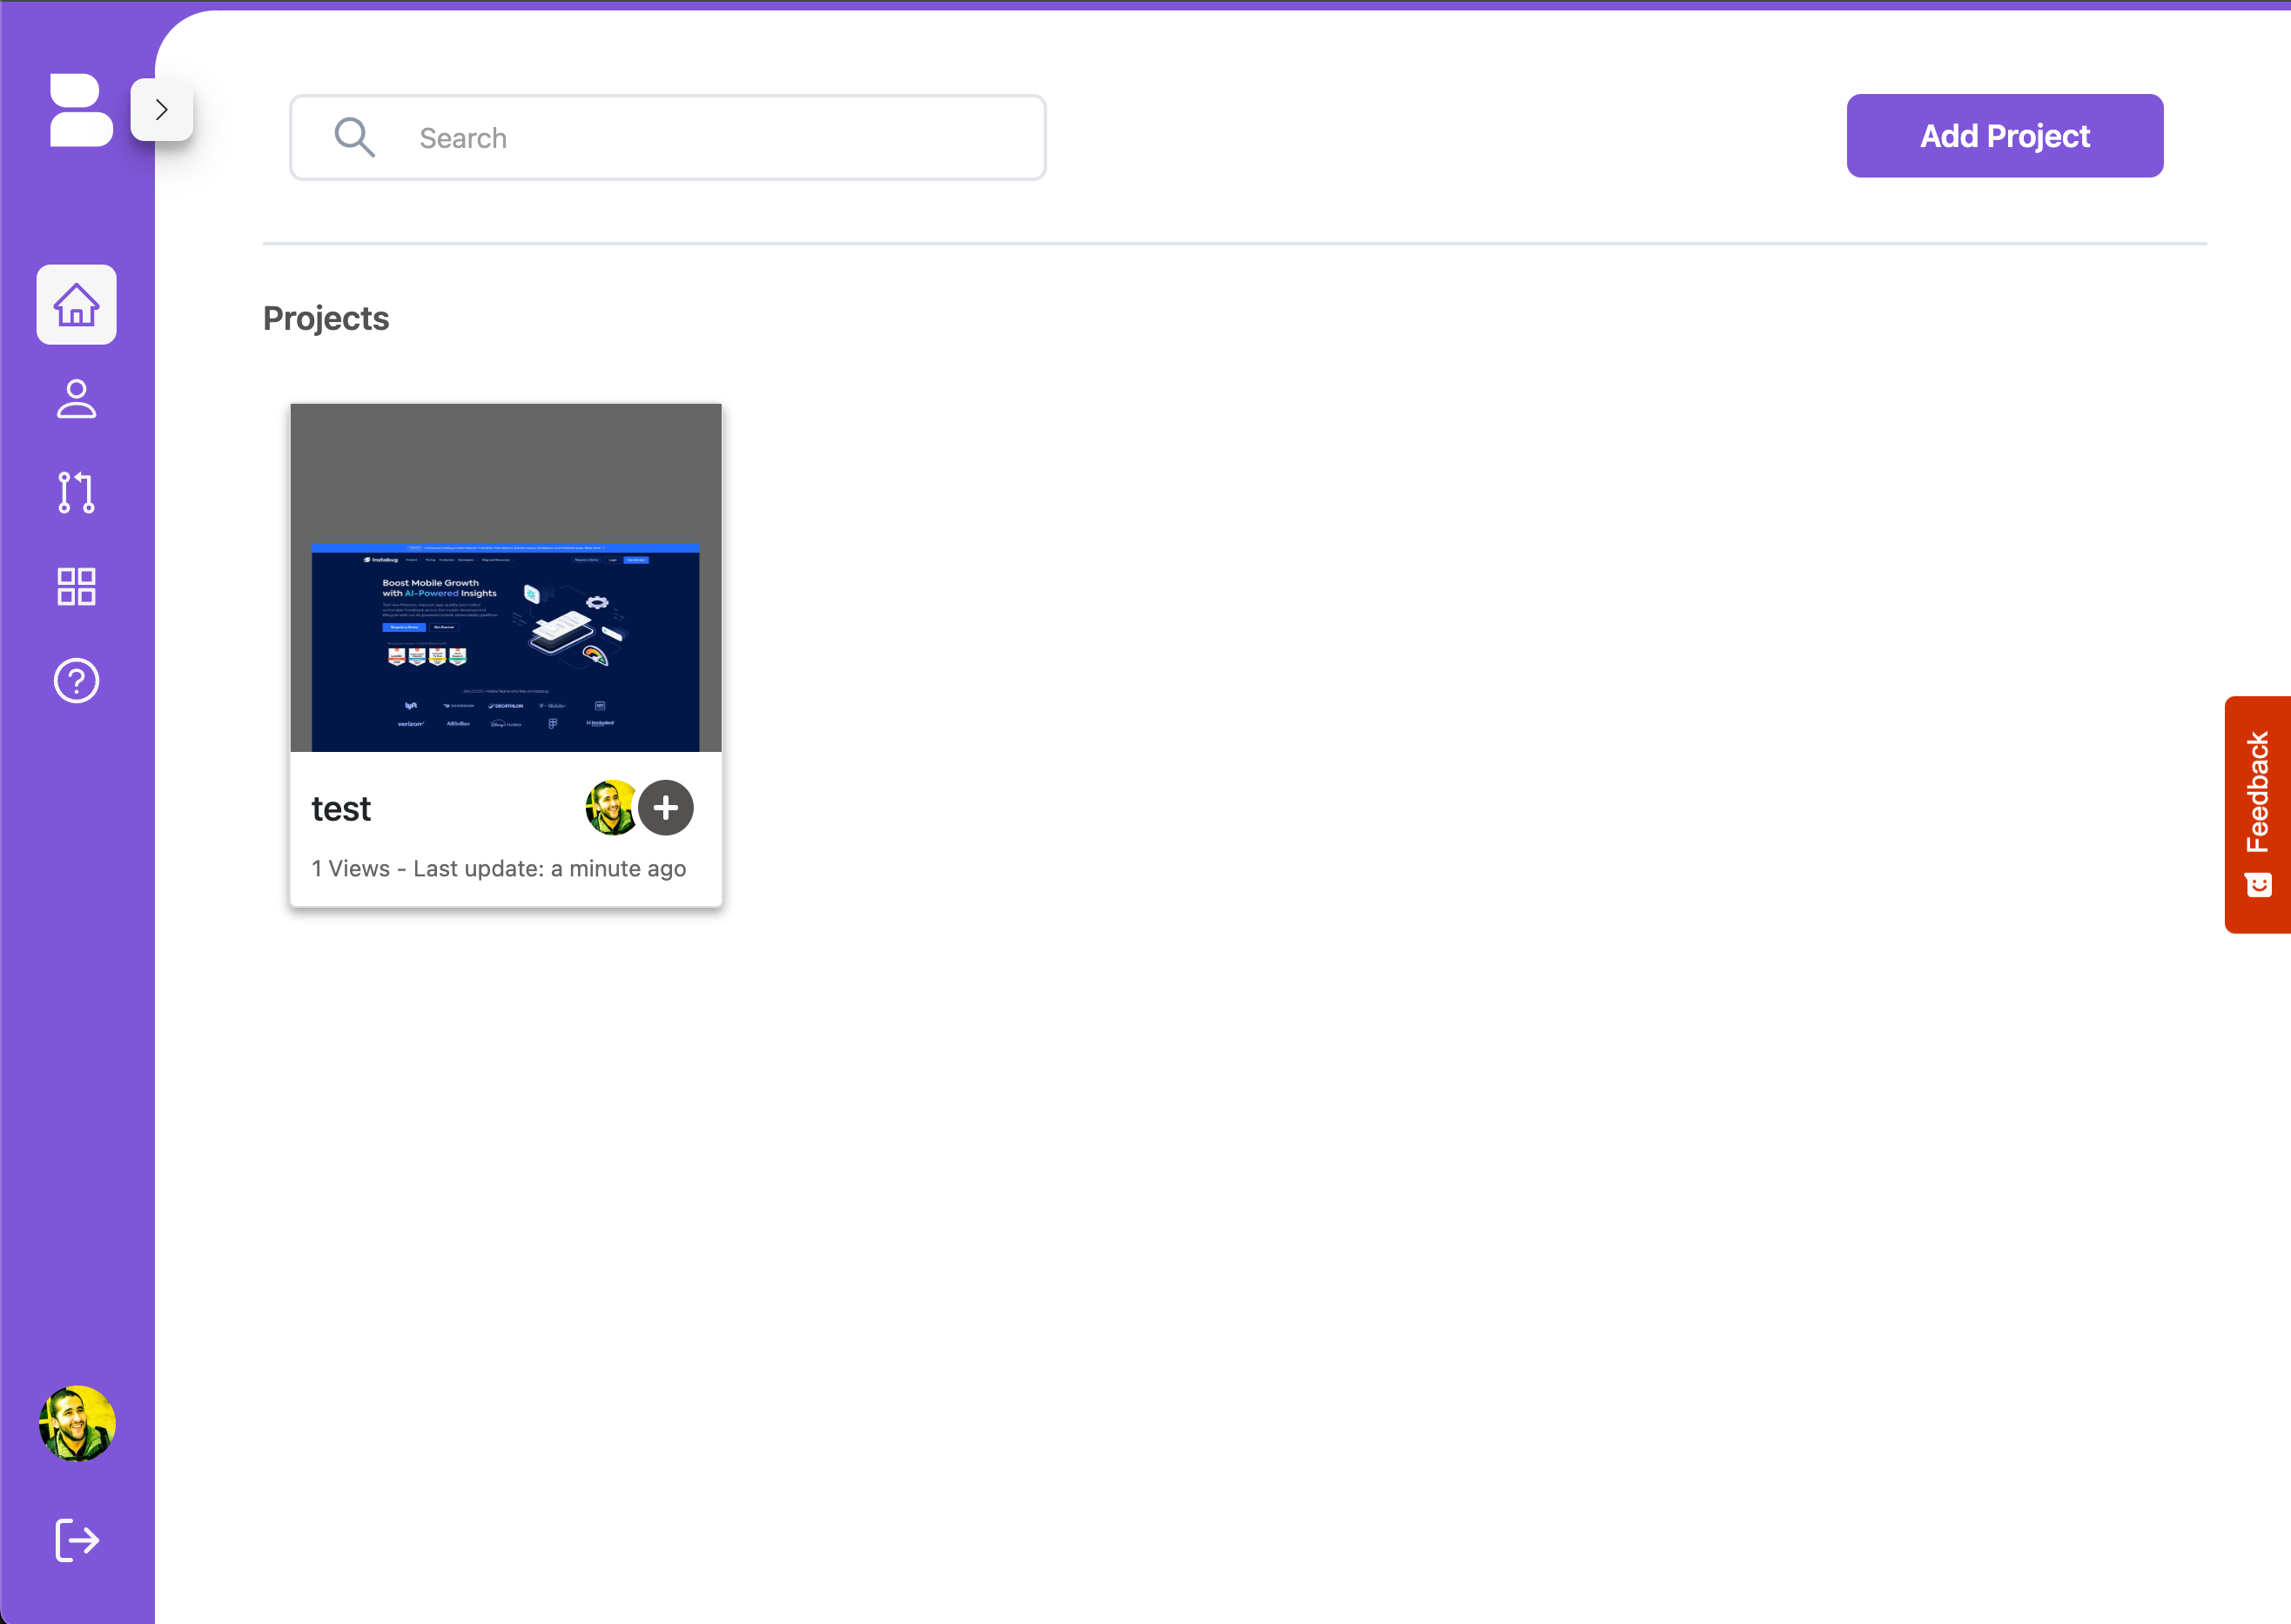Viewport: 2291px width, 1624px height.
Task: Click the account avatar at sidebar bottom
Action: coord(77,1424)
